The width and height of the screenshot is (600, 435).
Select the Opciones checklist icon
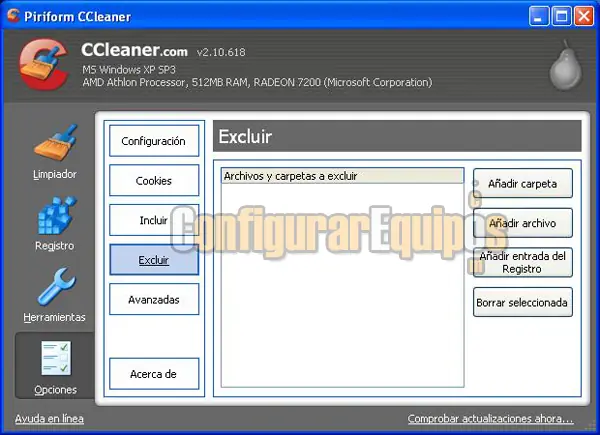click(x=56, y=358)
